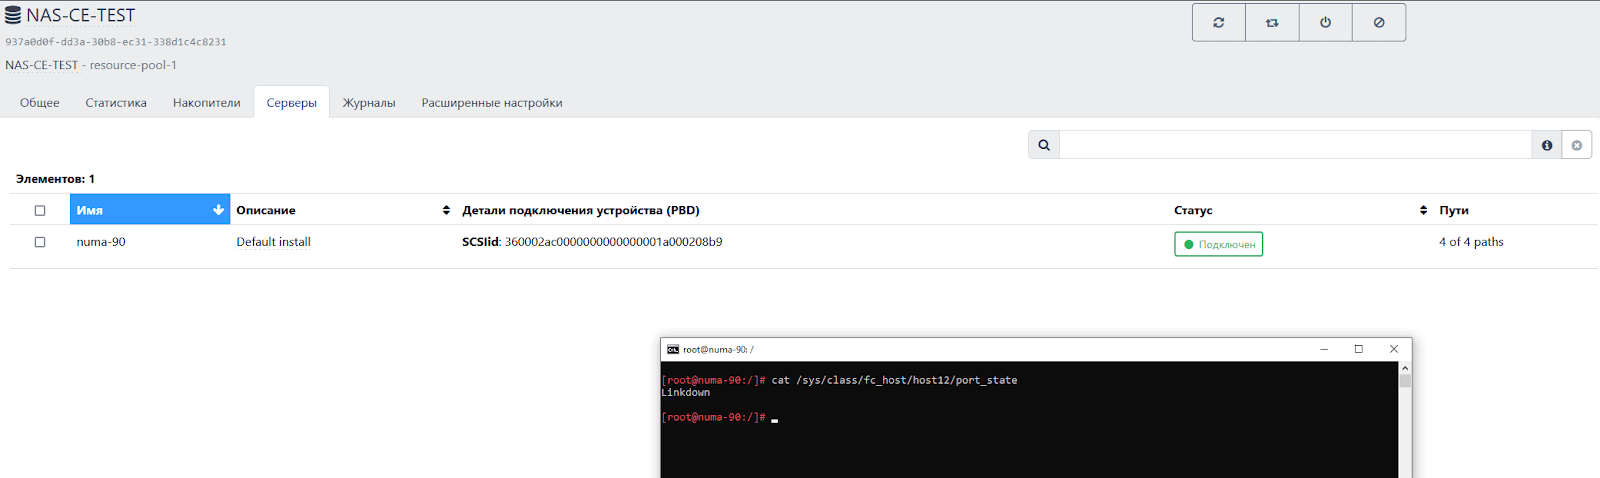Image resolution: width=1600 pixels, height=478 pixels.
Task: Click the Подключен status badge
Action: 1218,244
